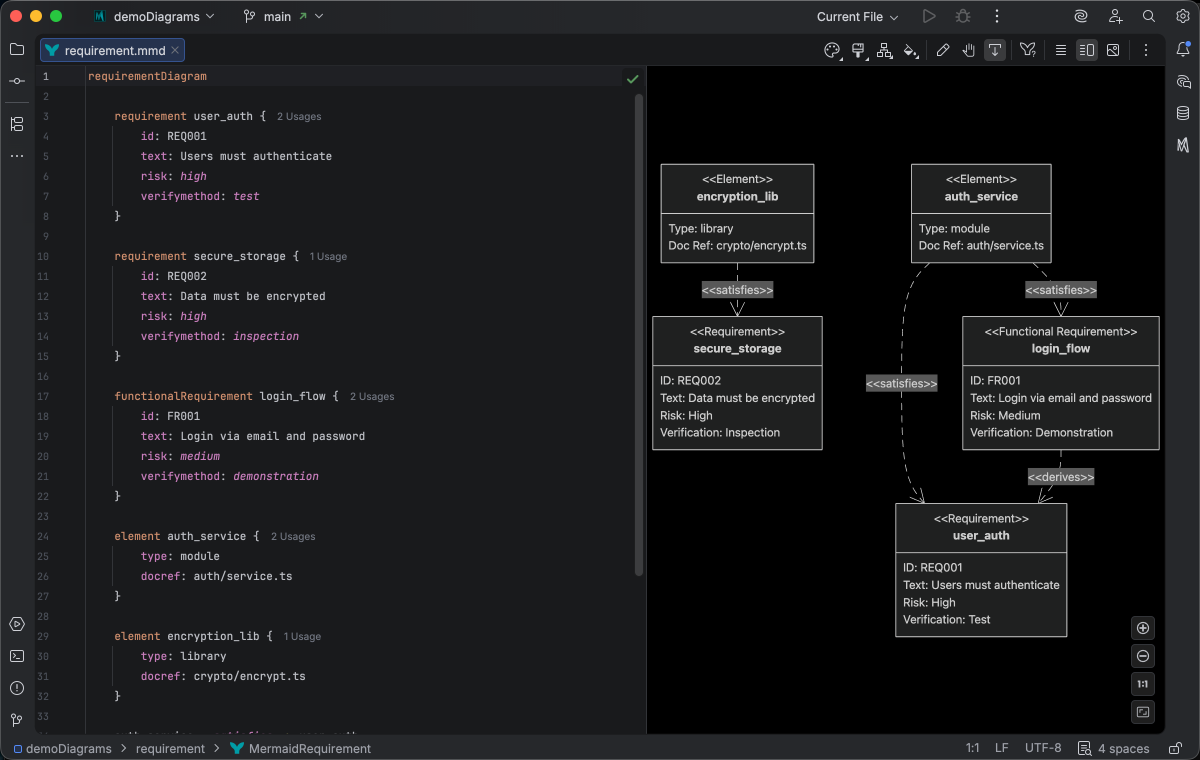Click the Debug bug icon

point(963,16)
